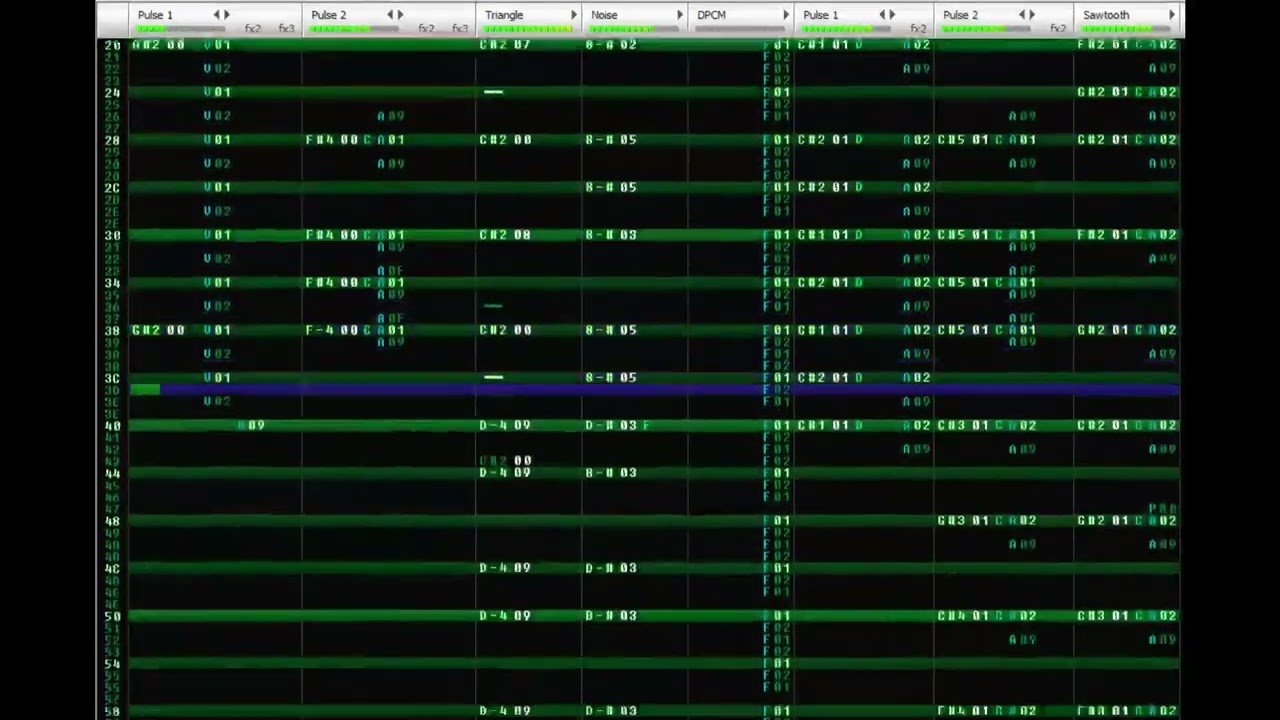The image size is (1280, 720).
Task: Select row number 28 in the pattern
Action: (x=112, y=140)
